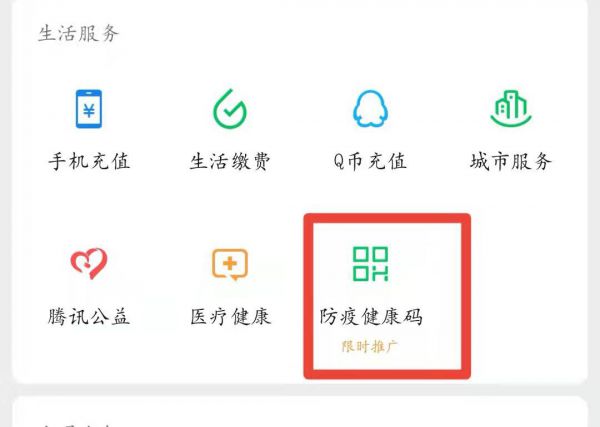This screenshot has width=600, height=427.
Task: Click the 生活服务 section heading
Action: (x=78, y=33)
